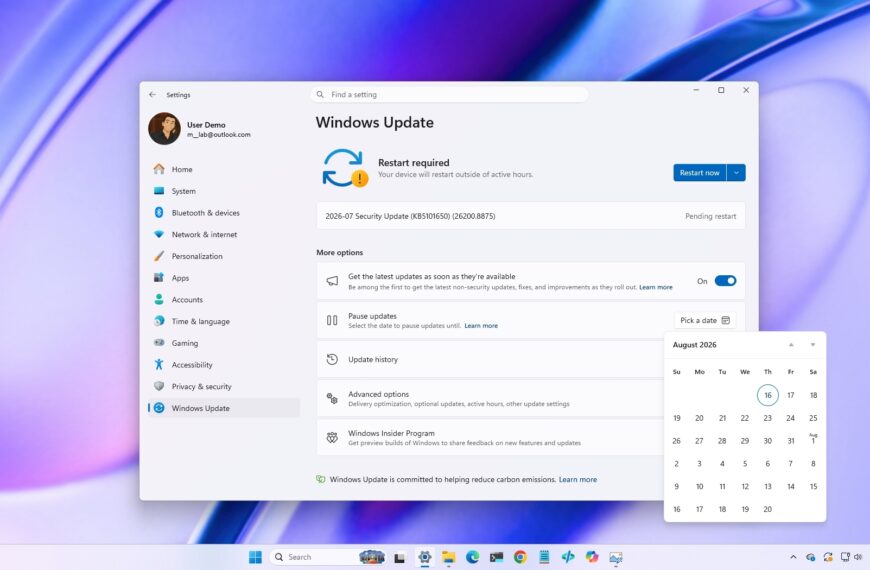Click the Time & language globe icon
The width and height of the screenshot is (870, 570).
point(159,321)
